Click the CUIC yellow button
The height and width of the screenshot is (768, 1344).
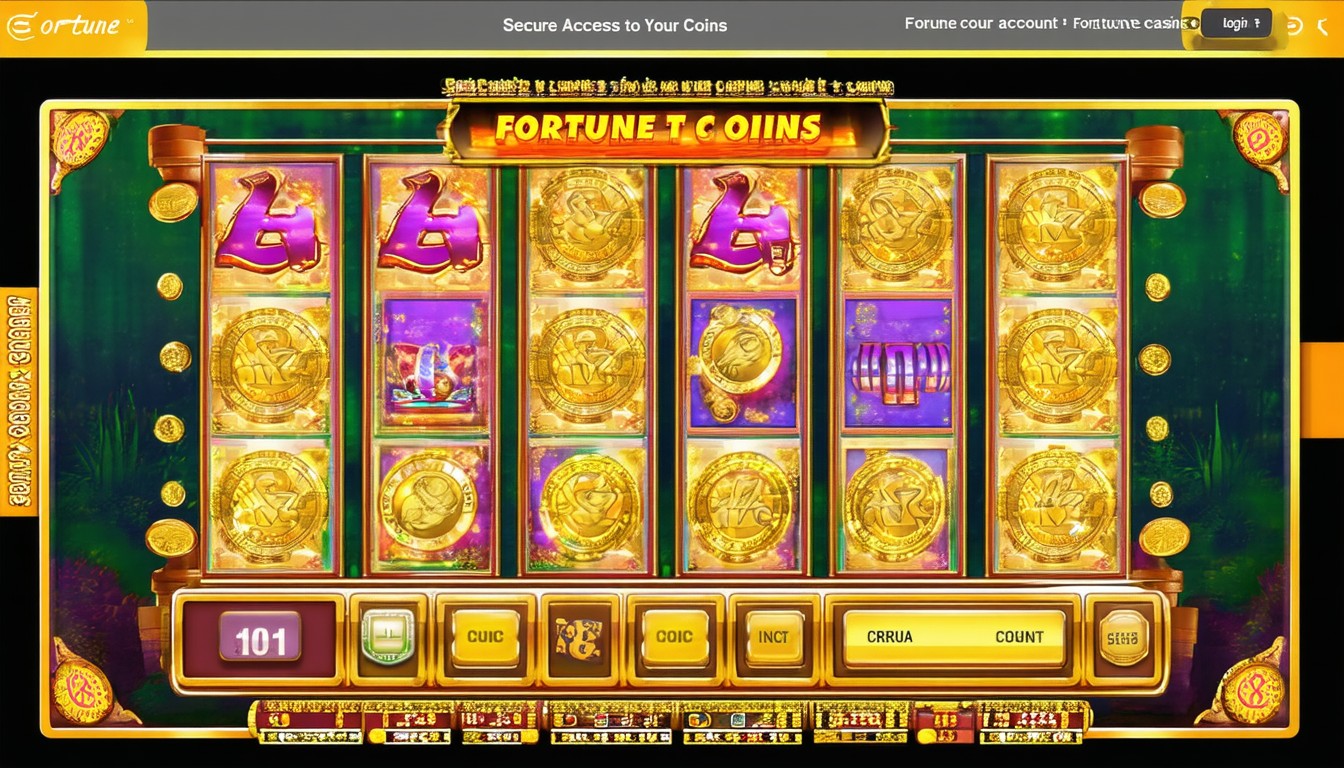point(485,638)
